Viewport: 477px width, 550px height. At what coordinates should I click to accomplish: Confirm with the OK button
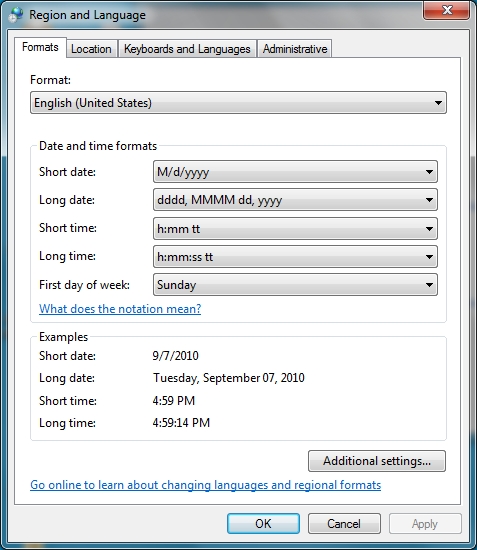[263, 524]
